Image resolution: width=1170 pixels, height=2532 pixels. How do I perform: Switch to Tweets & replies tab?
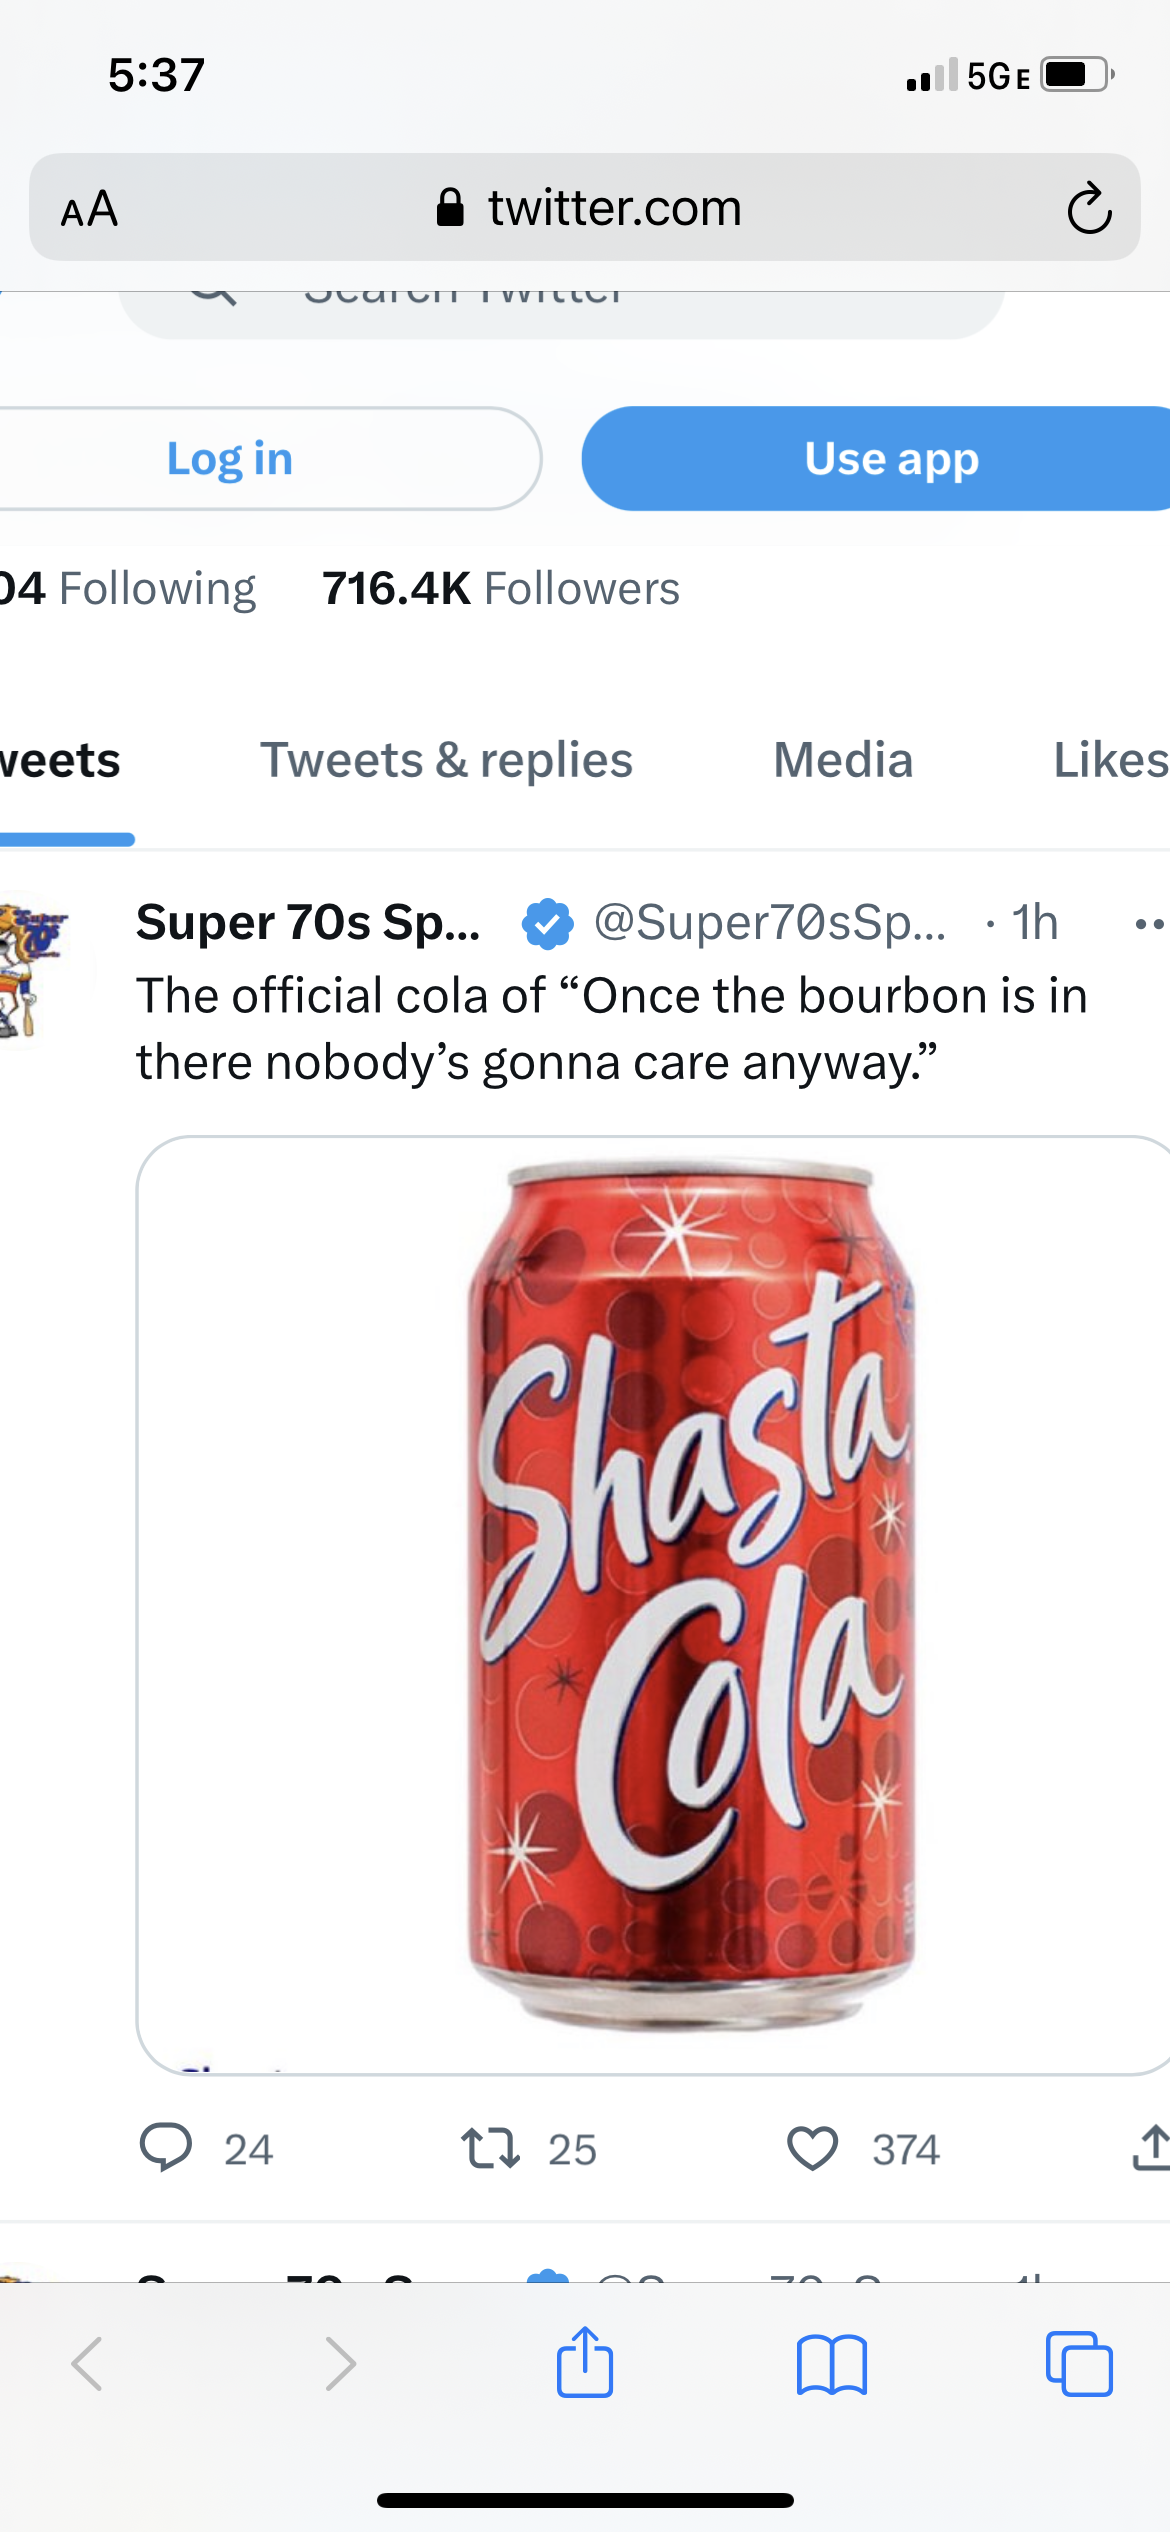pyautogui.click(x=447, y=760)
